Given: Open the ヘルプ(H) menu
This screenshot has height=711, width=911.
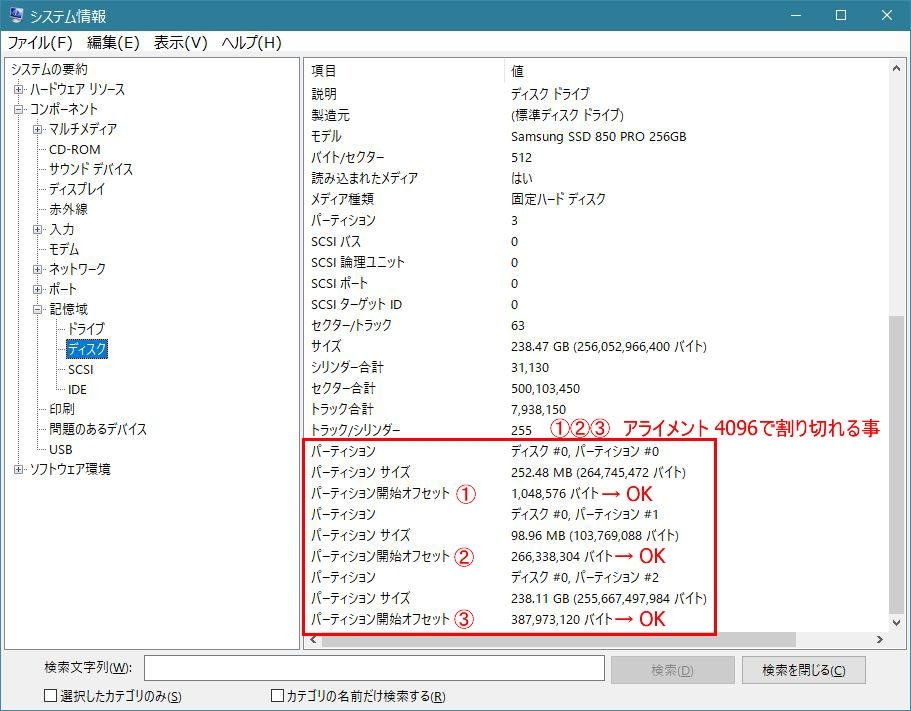Looking at the screenshot, I should 252,42.
